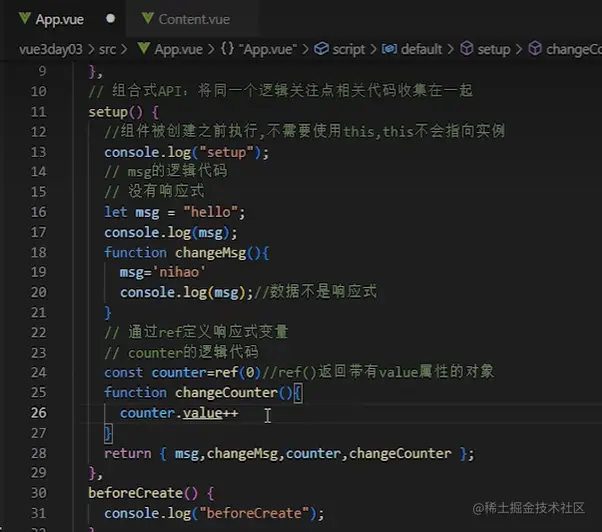
Task: Click the 'nihao' string on line 19
Action: 179,272
